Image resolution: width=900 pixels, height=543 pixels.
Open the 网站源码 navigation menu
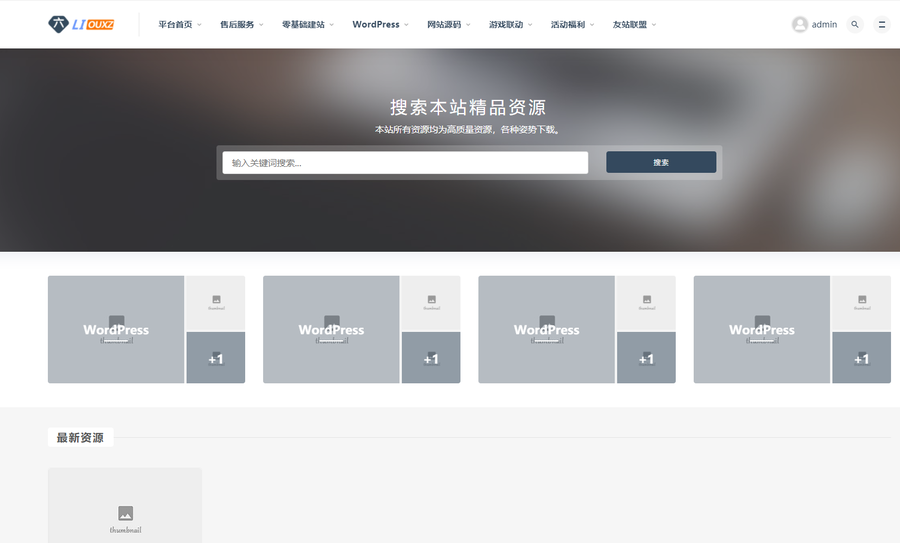pyautogui.click(x=448, y=24)
